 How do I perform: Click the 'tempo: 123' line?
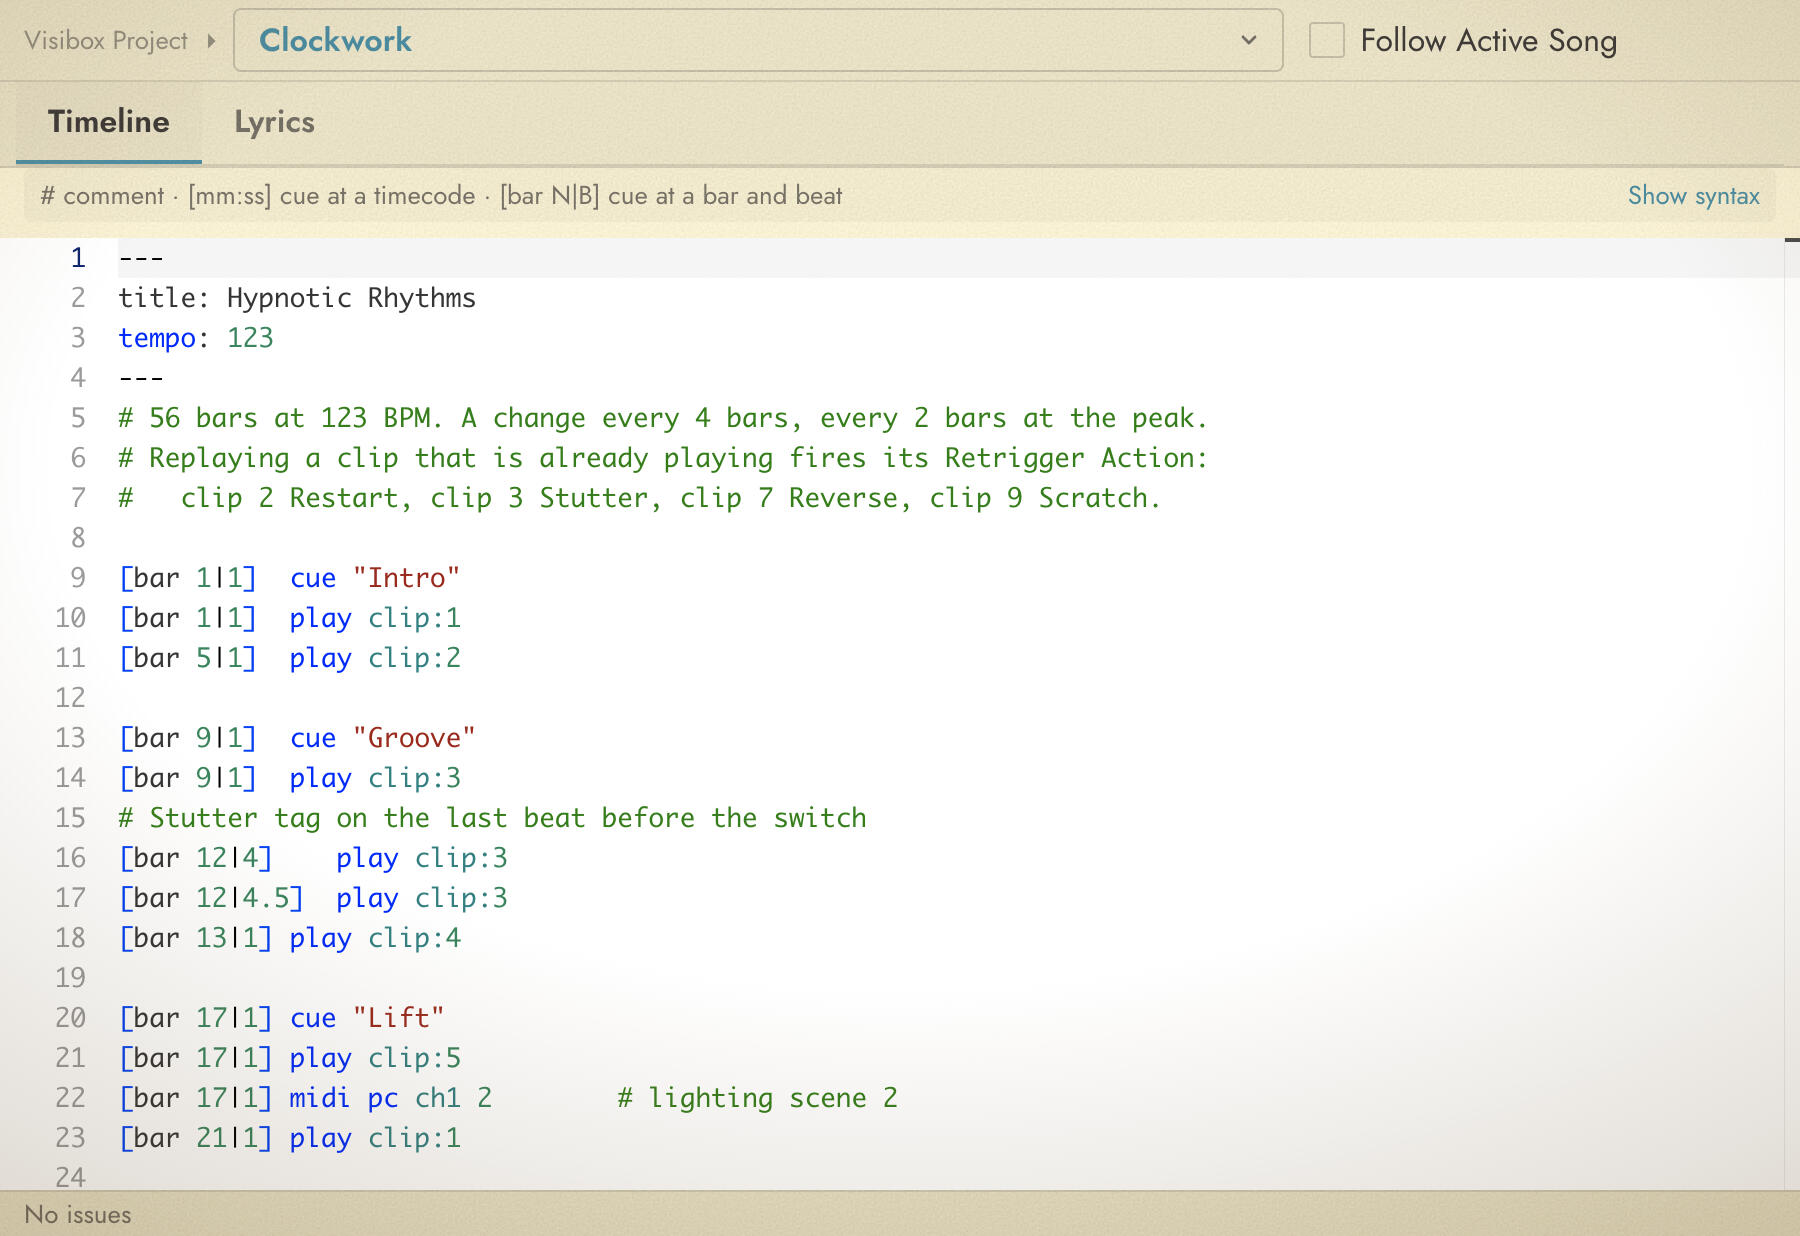coord(196,338)
